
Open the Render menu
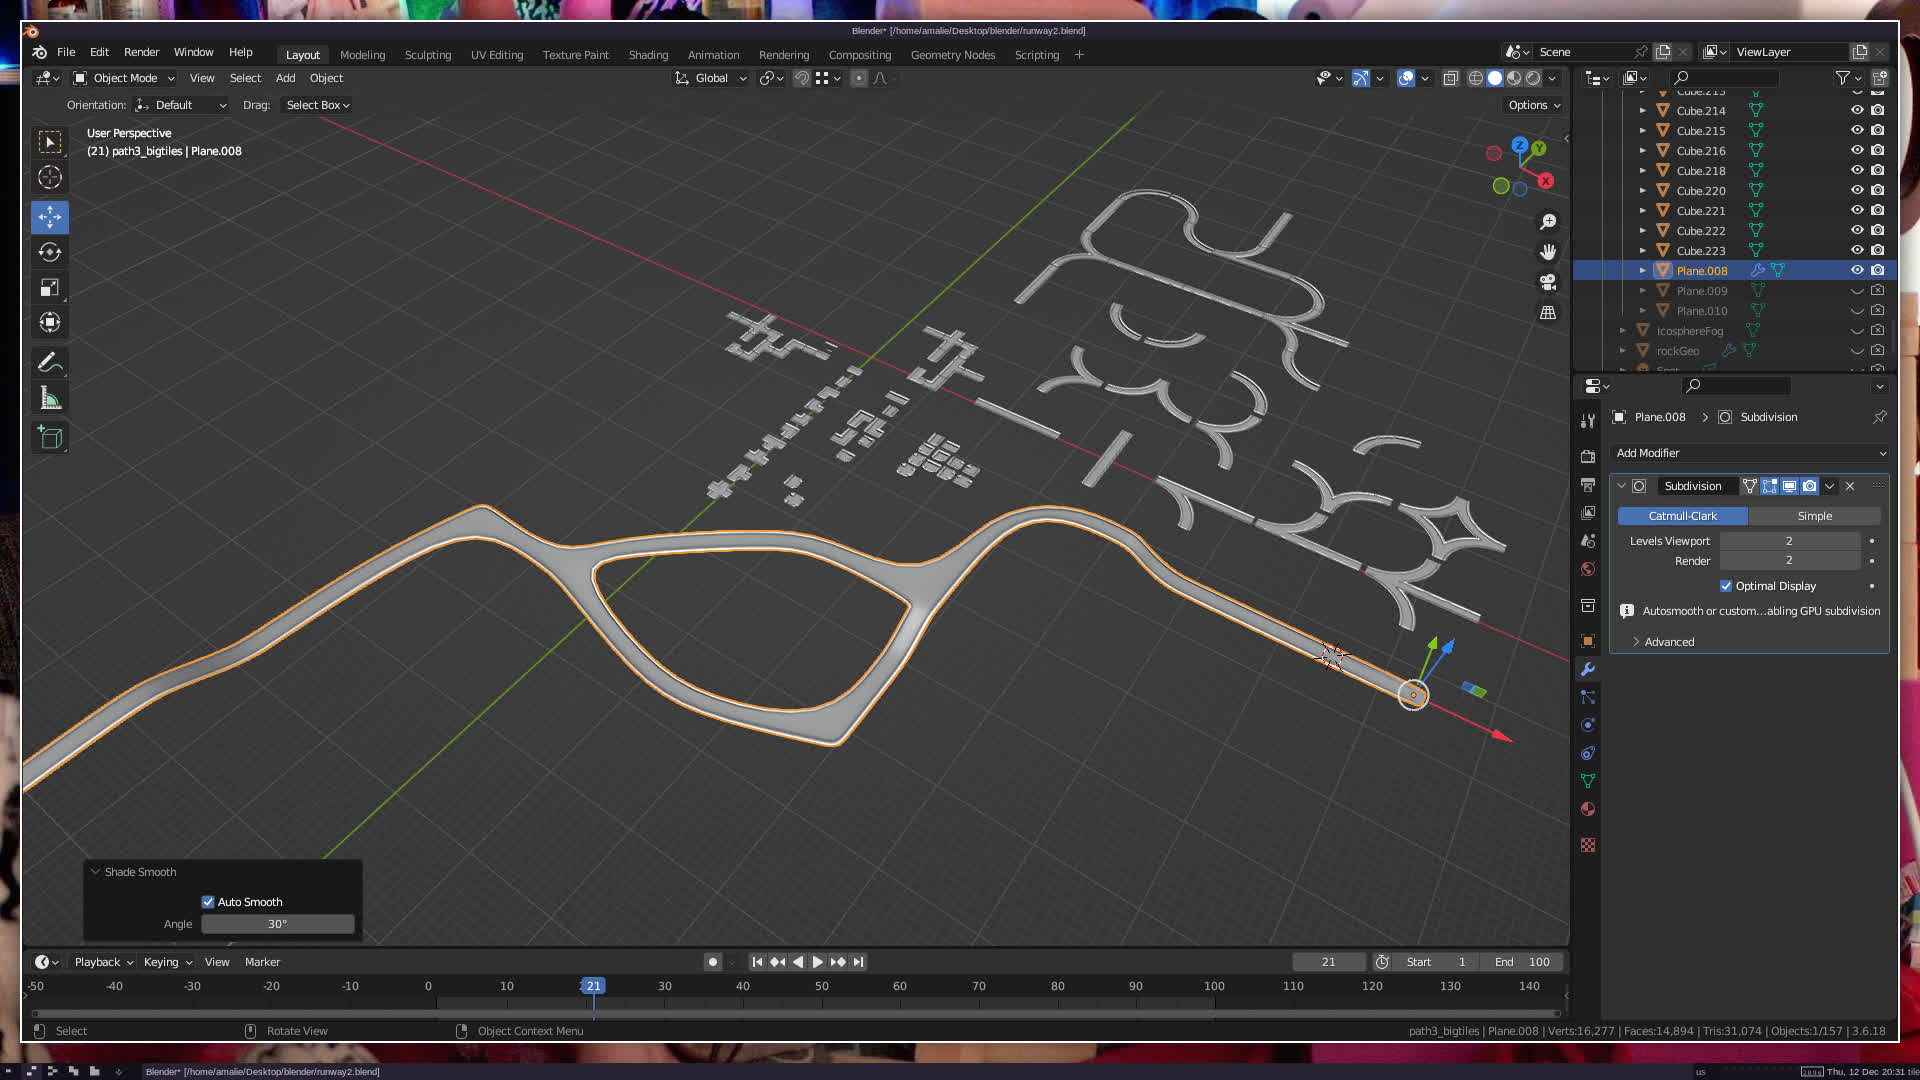coord(141,52)
